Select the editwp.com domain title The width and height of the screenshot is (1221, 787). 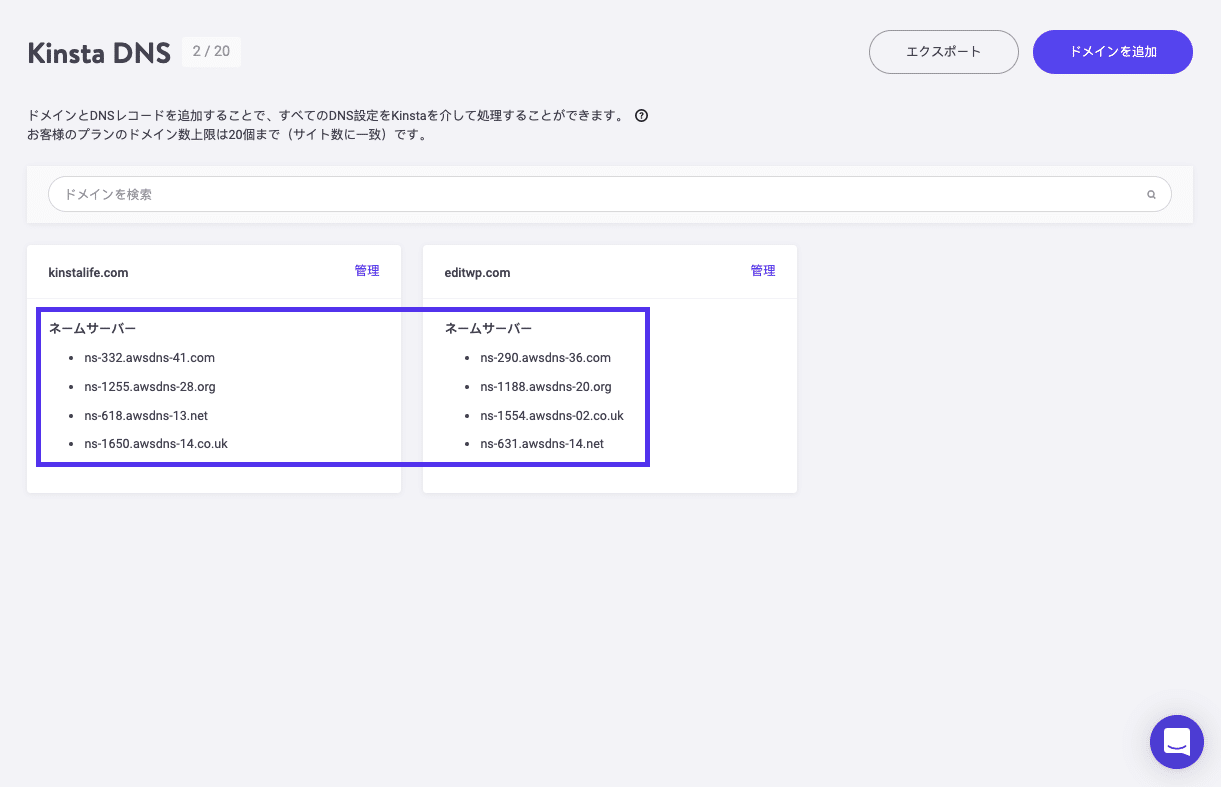point(477,272)
